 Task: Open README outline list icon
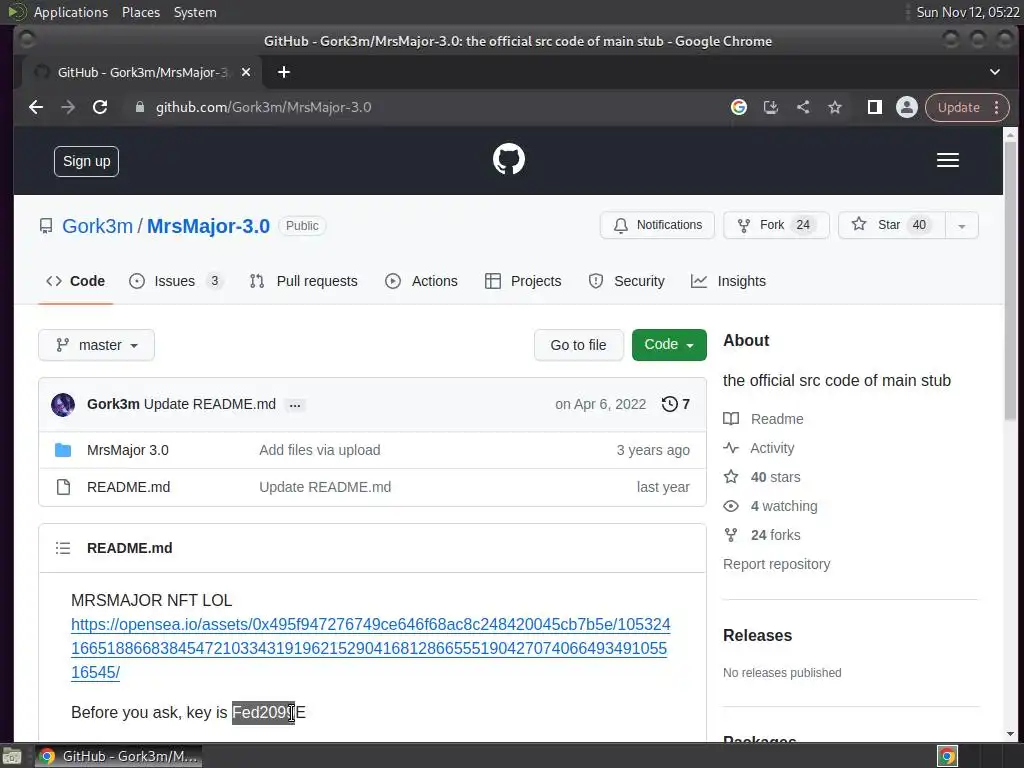coord(63,548)
